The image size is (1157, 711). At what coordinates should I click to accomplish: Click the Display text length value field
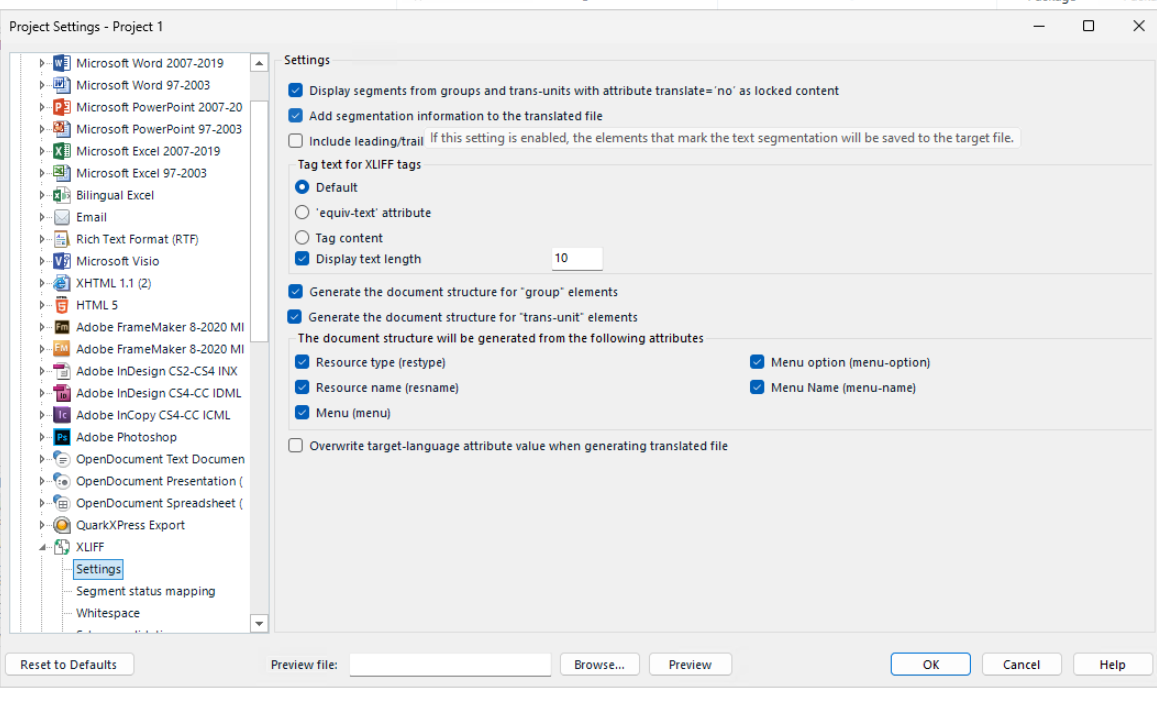pos(577,259)
